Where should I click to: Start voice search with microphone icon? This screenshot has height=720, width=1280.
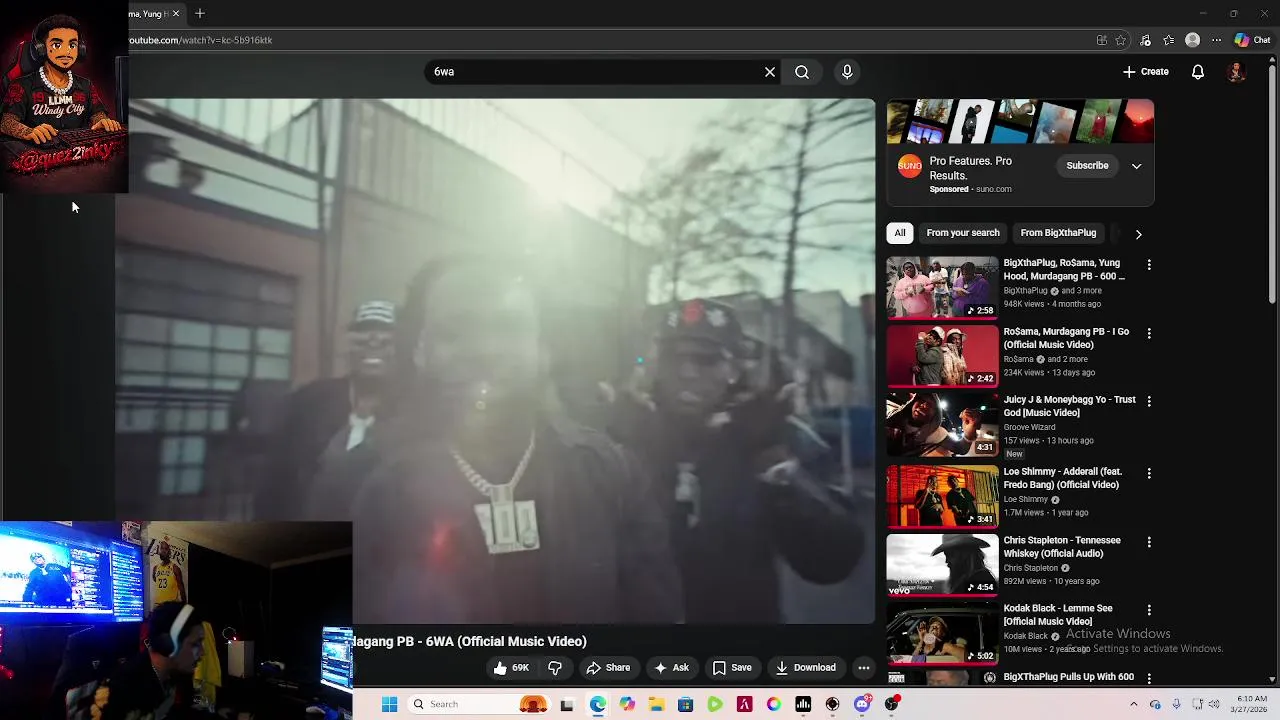coord(847,72)
